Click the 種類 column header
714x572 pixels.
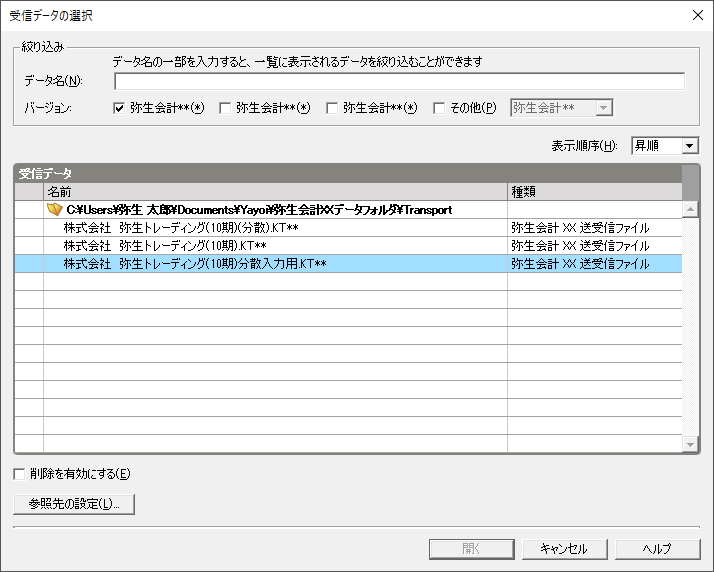pyautogui.click(x=595, y=192)
